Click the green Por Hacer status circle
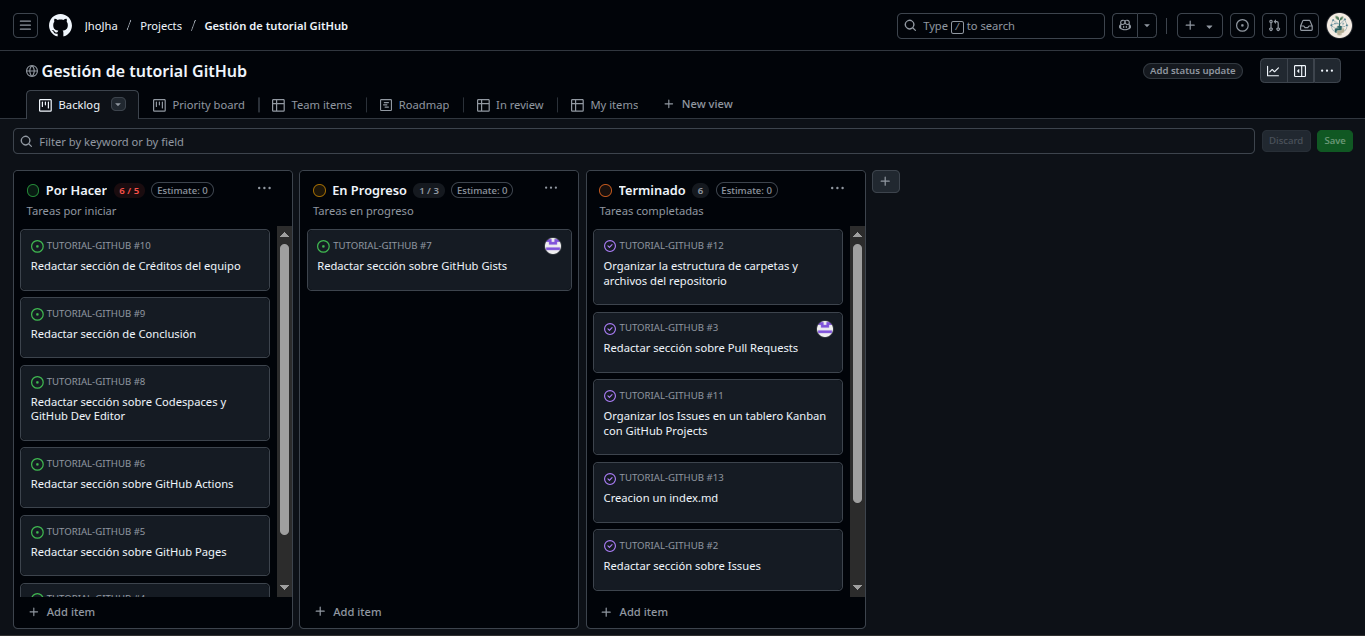The image size is (1365, 636). pyautogui.click(x=33, y=190)
